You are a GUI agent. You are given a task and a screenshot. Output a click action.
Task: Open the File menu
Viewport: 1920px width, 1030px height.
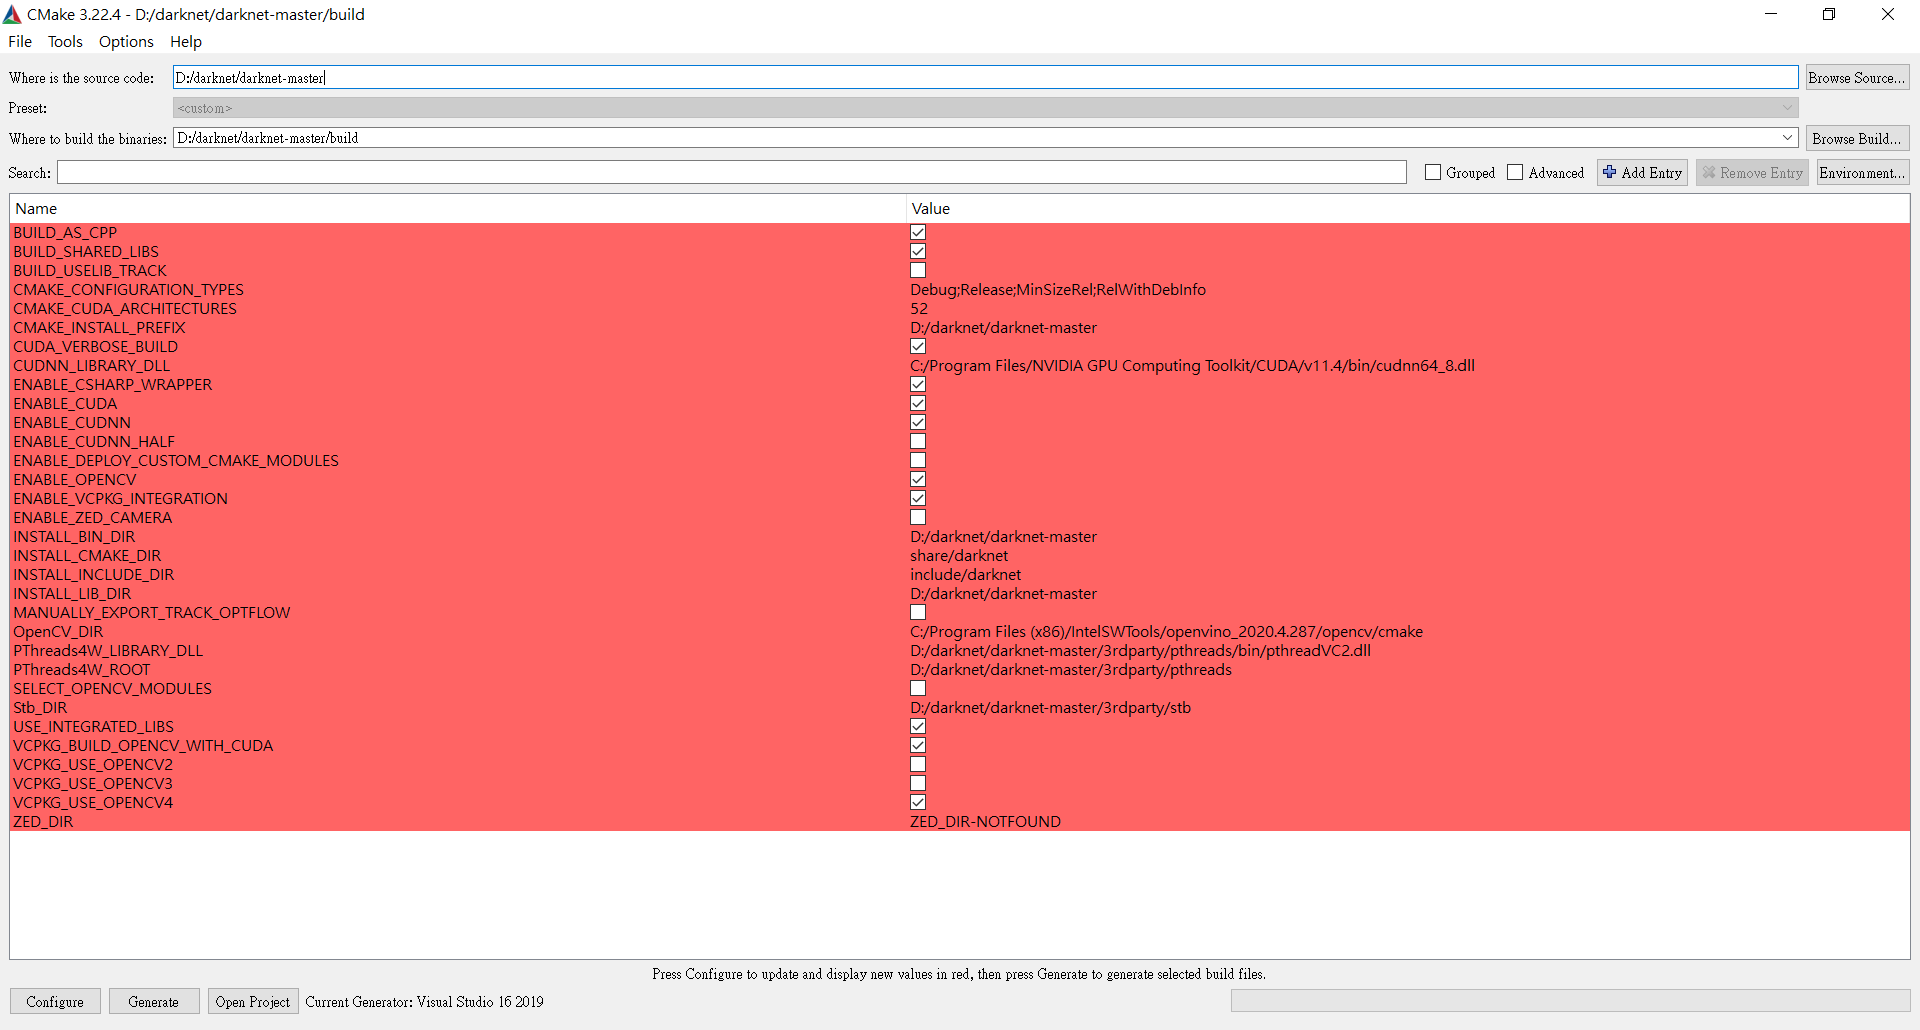point(20,42)
